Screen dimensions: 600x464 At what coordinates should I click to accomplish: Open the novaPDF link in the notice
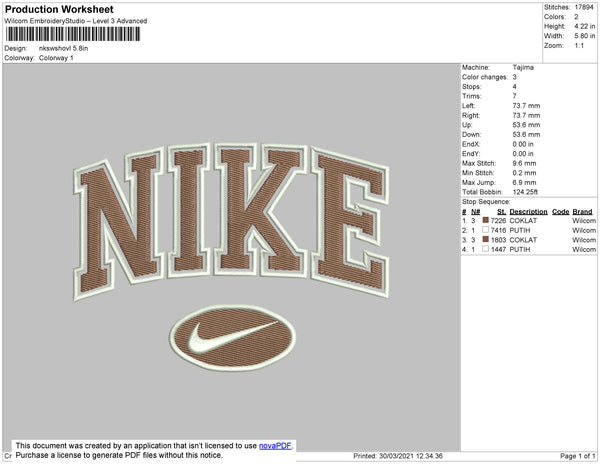pyautogui.click(x=275, y=446)
